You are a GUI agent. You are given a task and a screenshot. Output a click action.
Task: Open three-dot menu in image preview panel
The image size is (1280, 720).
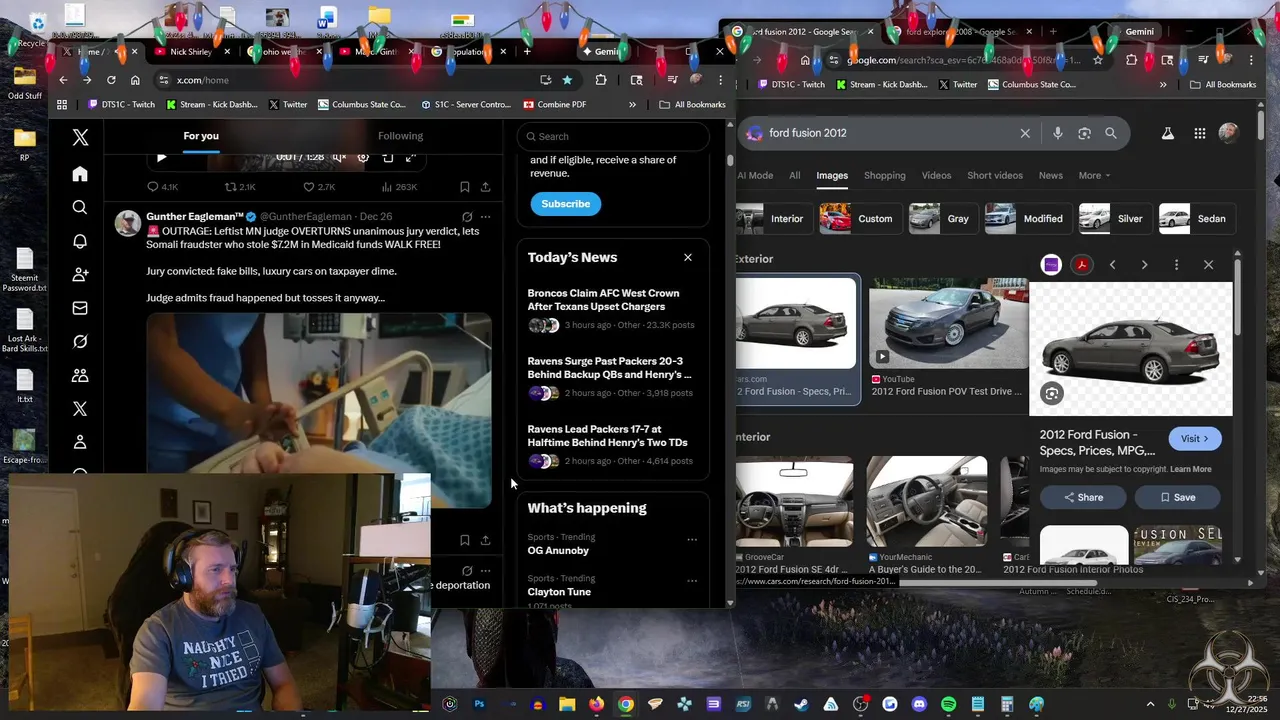[x=1176, y=265]
